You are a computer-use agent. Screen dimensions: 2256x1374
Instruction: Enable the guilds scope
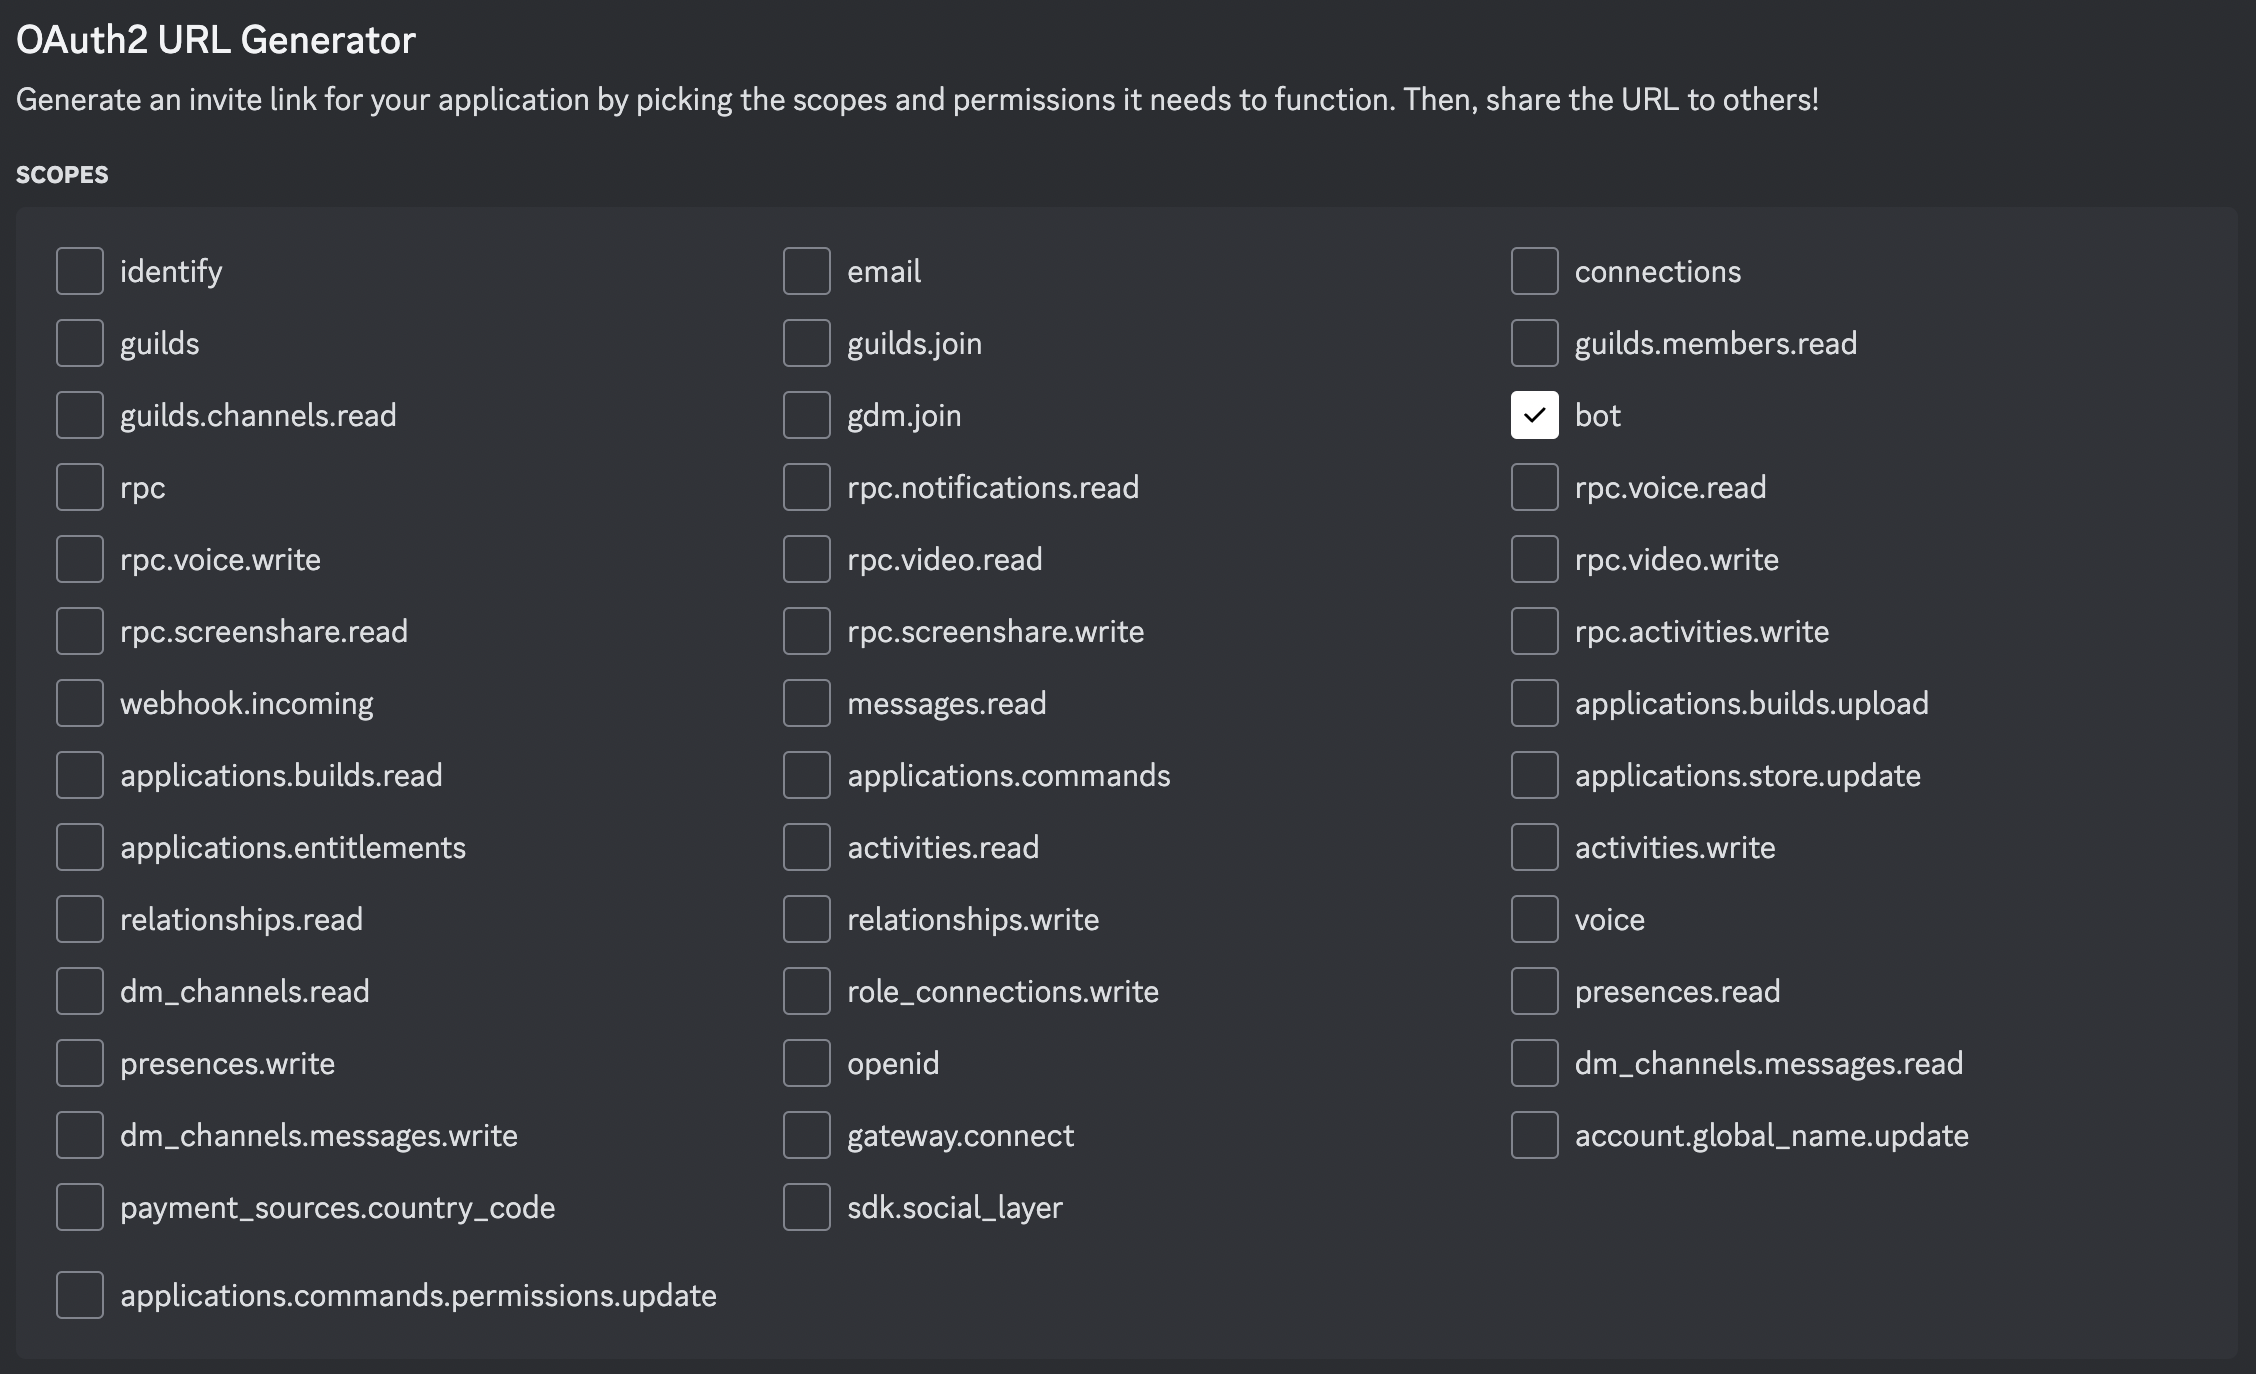(80, 343)
